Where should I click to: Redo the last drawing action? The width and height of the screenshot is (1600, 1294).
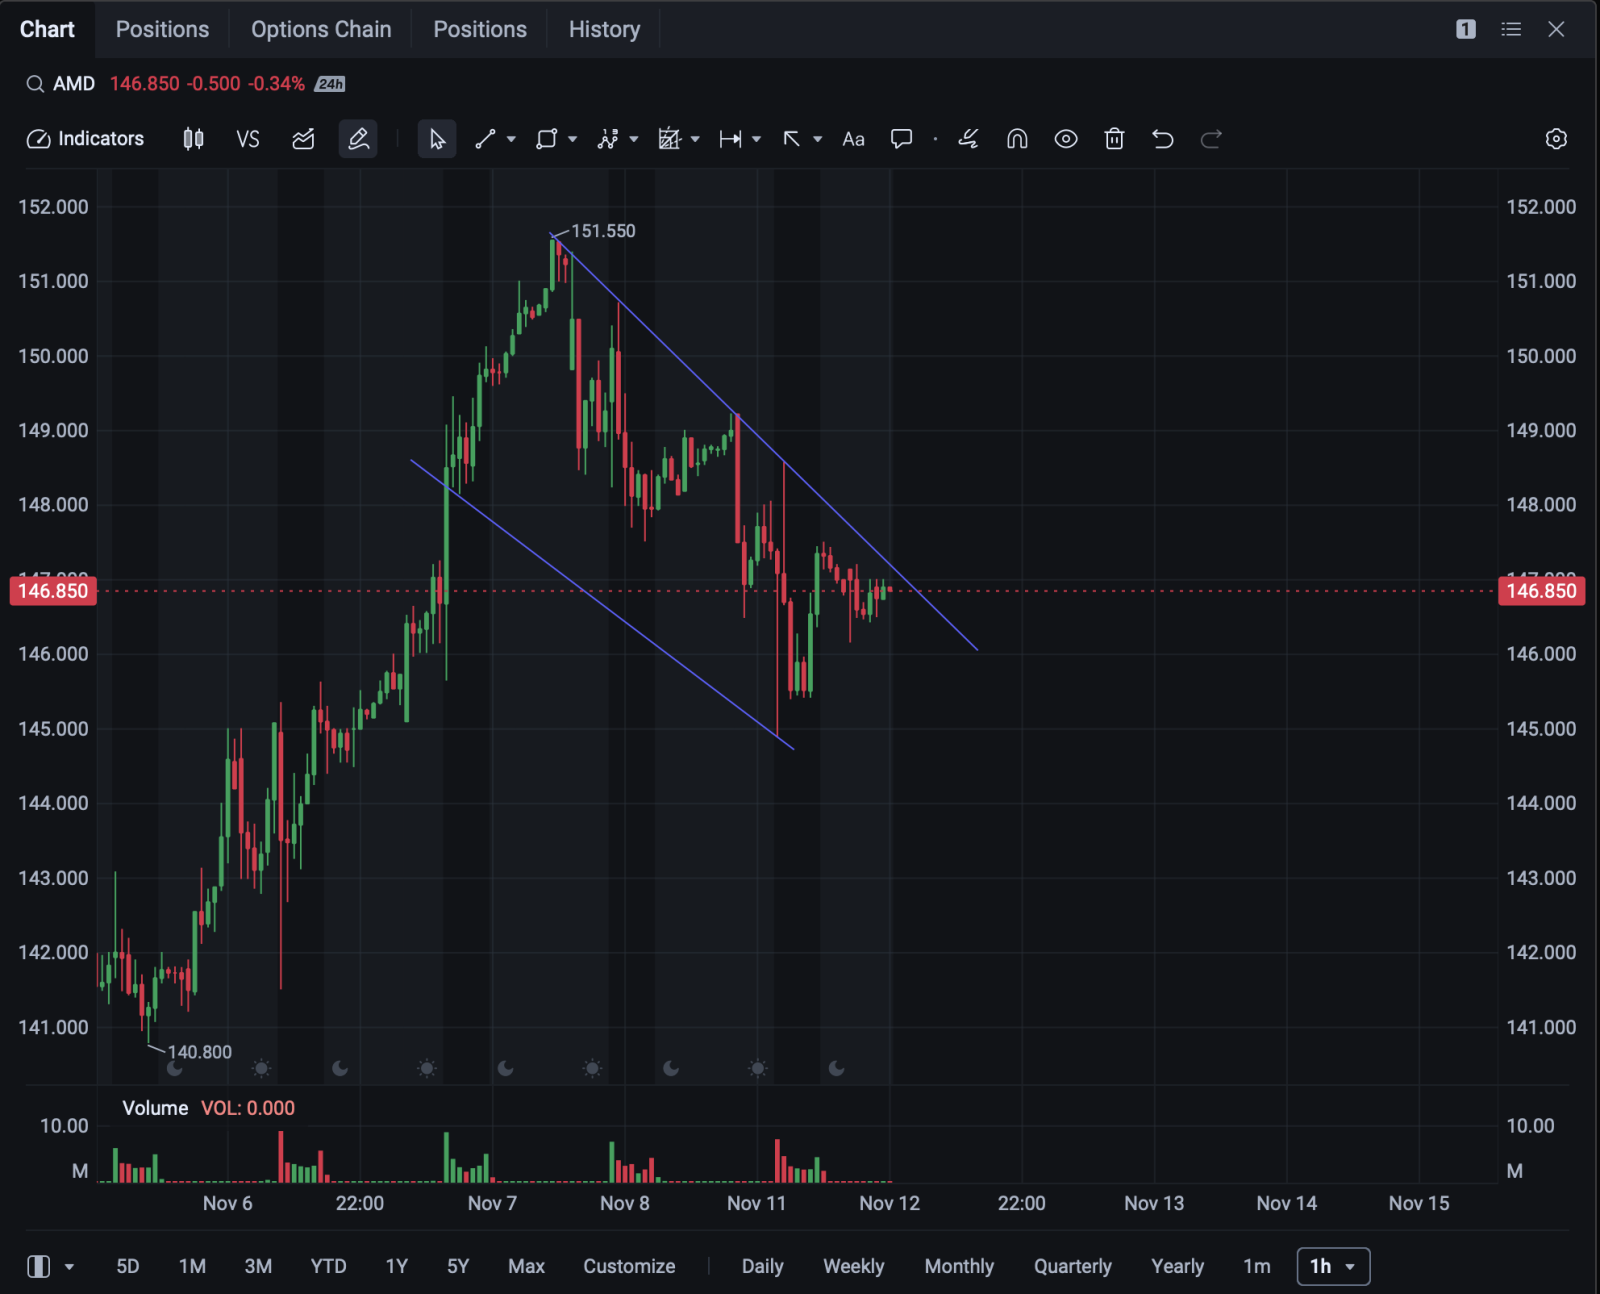1211,139
